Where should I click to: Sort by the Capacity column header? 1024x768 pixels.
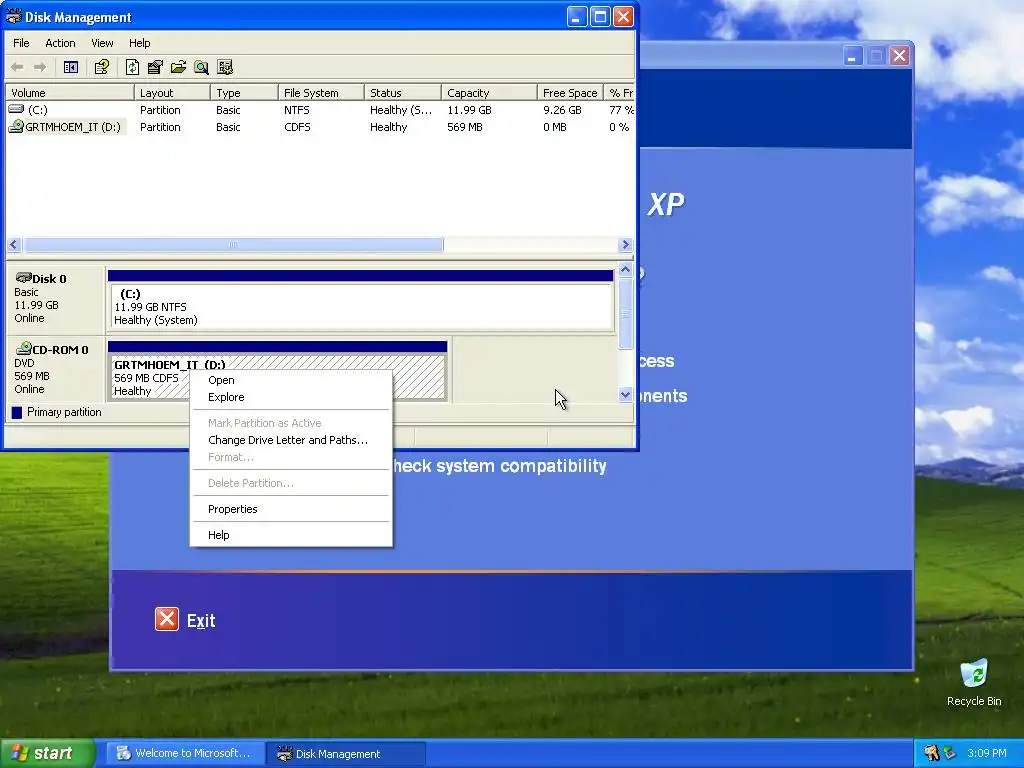(x=490, y=93)
